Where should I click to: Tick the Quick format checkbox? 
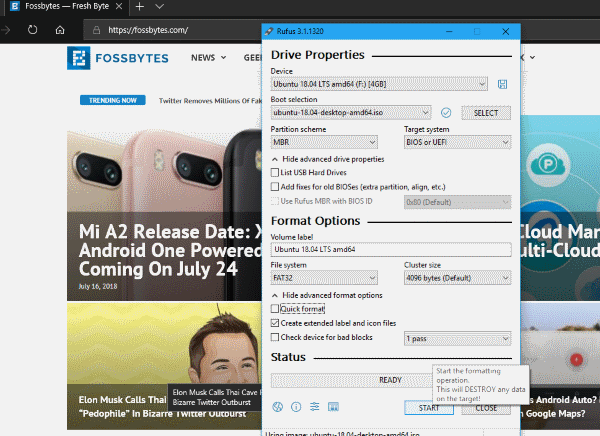pos(276,310)
